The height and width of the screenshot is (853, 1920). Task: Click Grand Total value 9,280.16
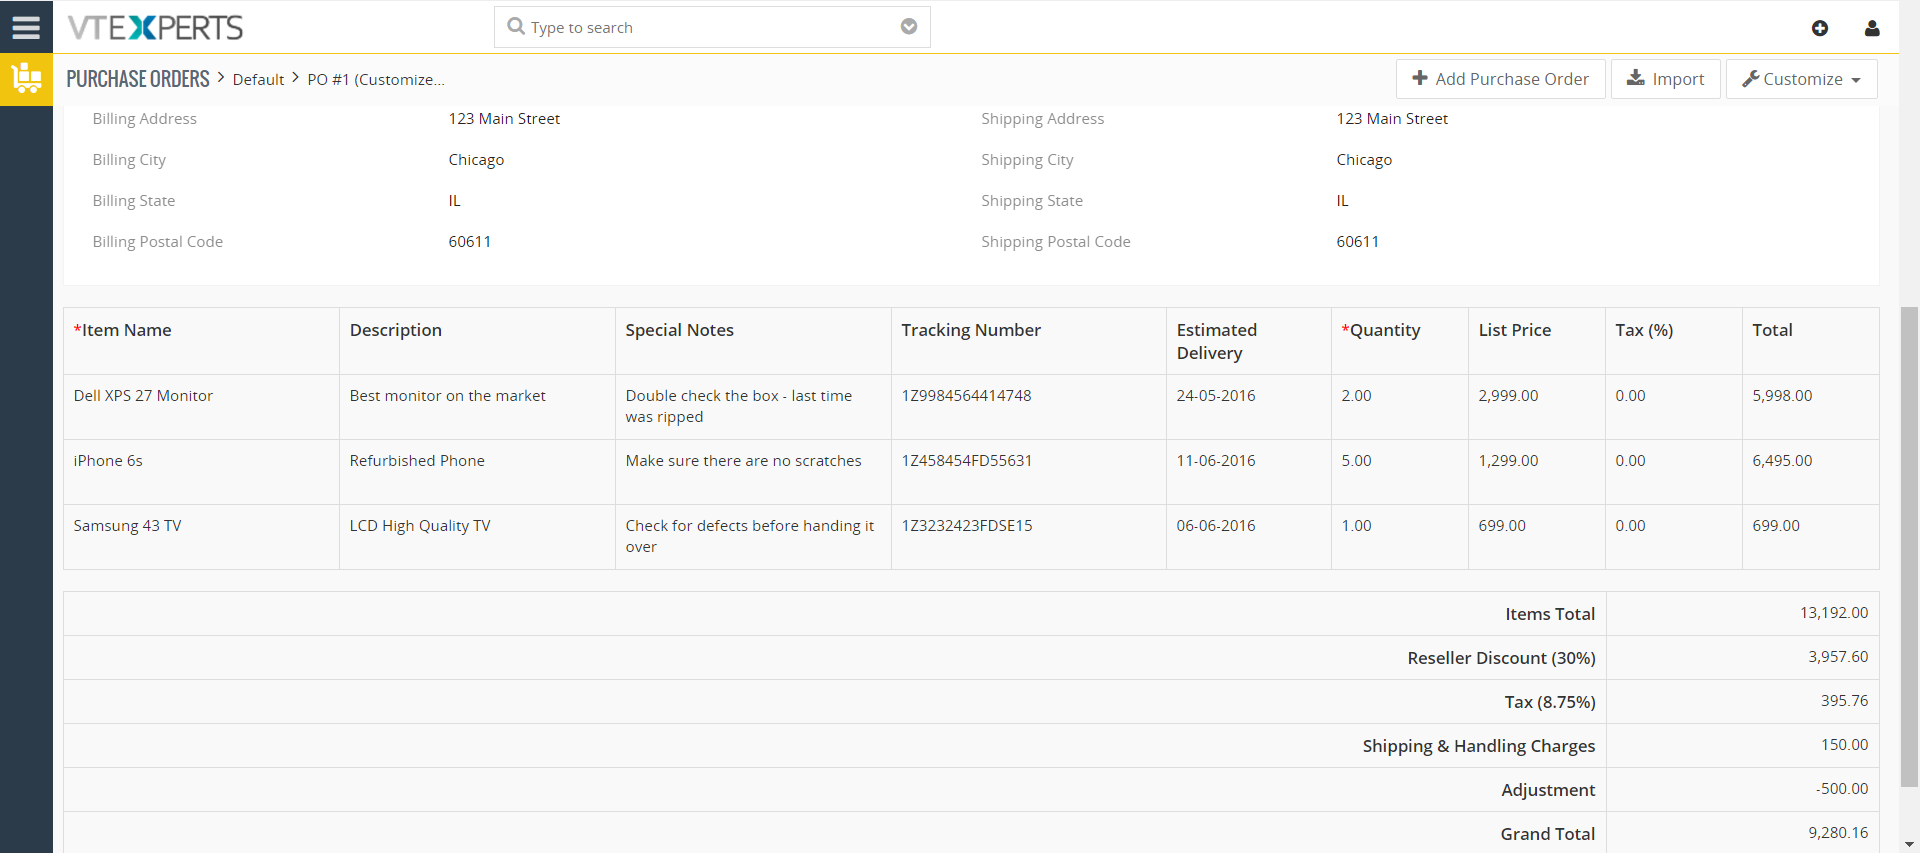pos(1838,833)
